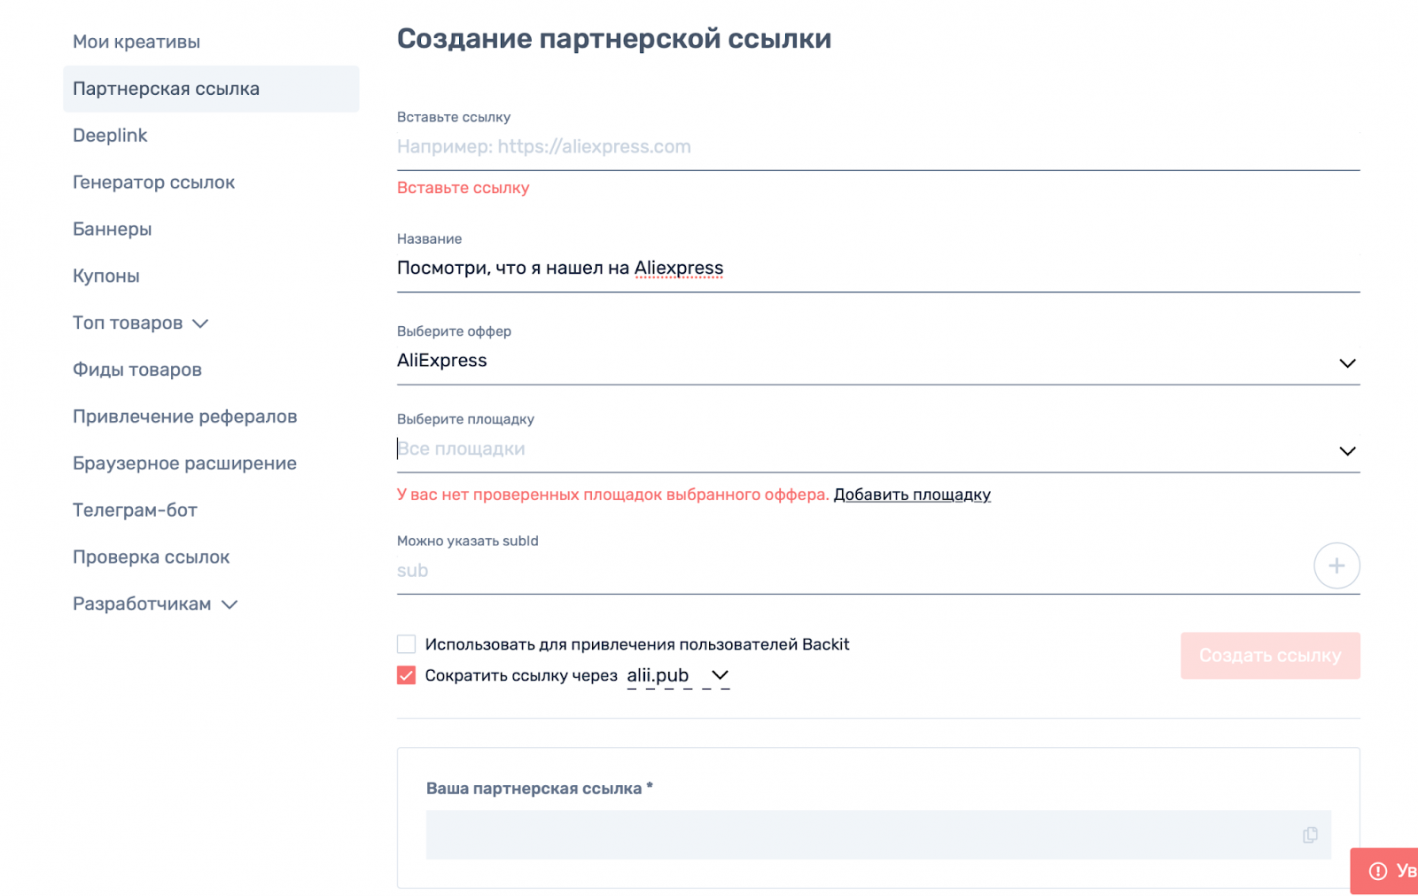Click the red Вставьте ссылку error message
This screenshot has height=896, width=1418.
coord(463,188)
